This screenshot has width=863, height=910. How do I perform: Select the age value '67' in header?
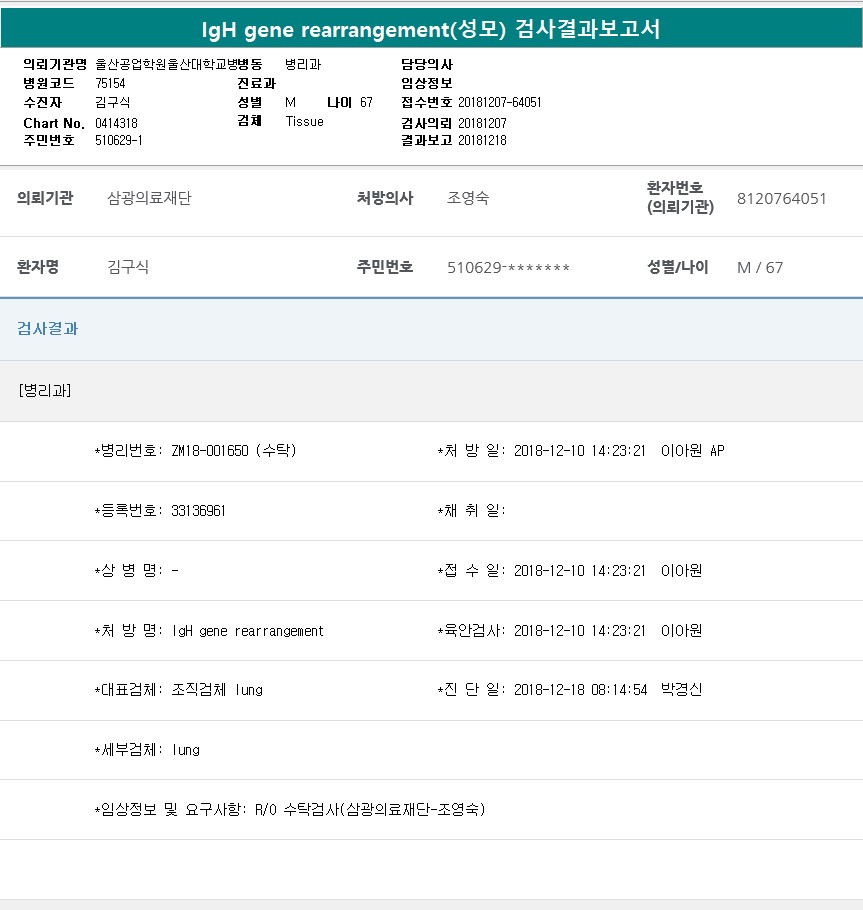366,102
